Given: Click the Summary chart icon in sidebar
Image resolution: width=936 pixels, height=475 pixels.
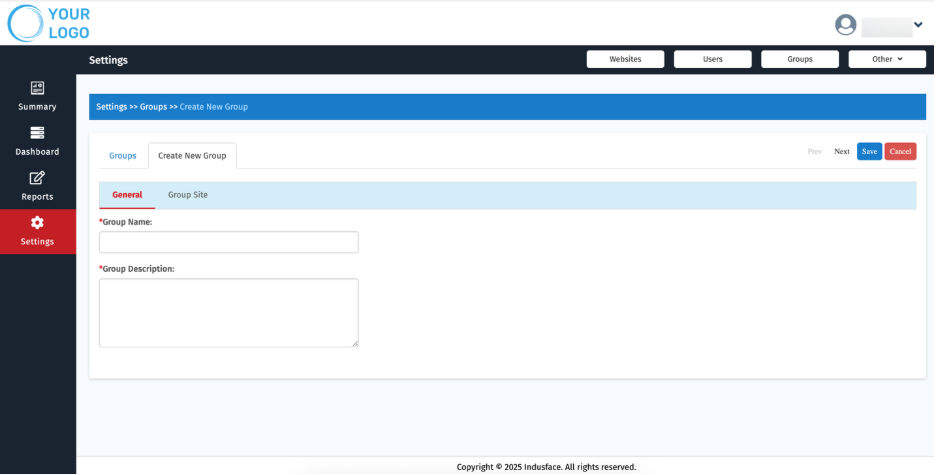Looking at the screenshot, I should coord(37,88).
